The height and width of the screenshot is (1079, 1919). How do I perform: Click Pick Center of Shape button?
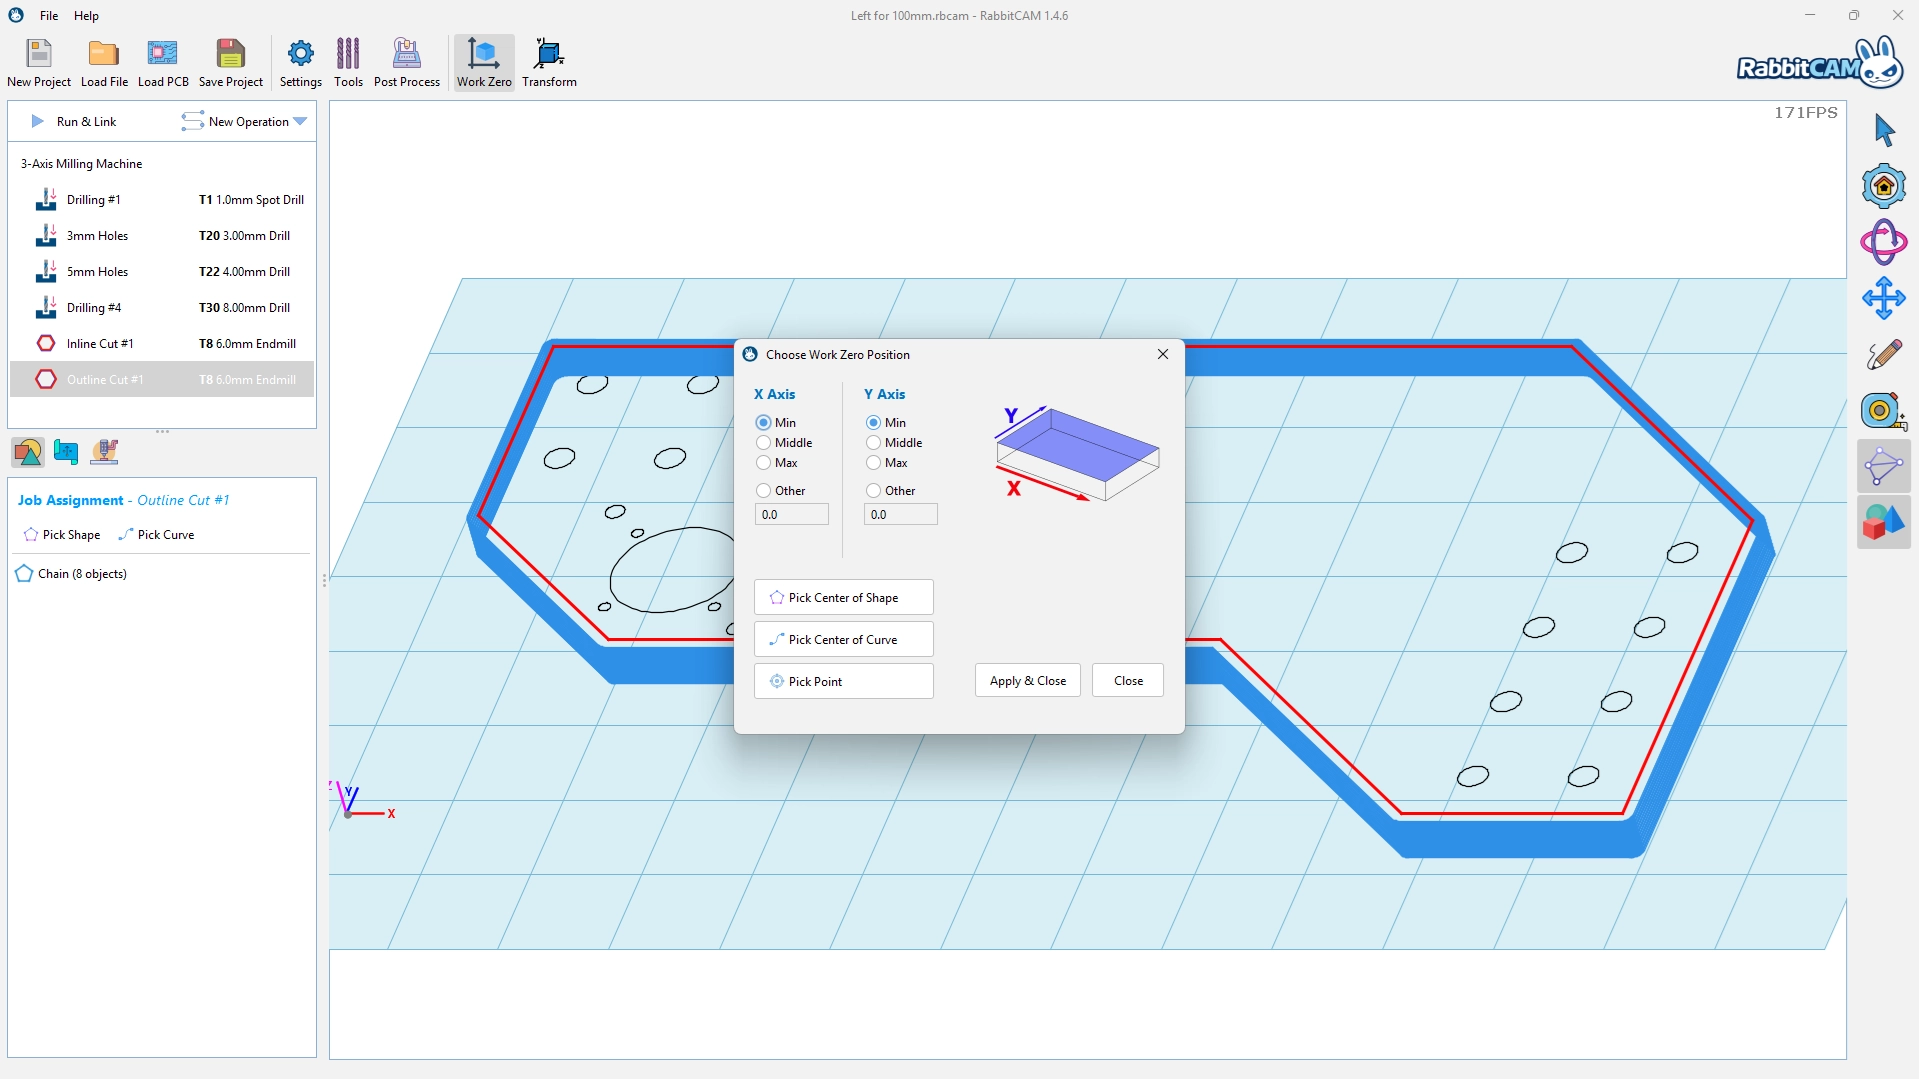click(843, 598)
